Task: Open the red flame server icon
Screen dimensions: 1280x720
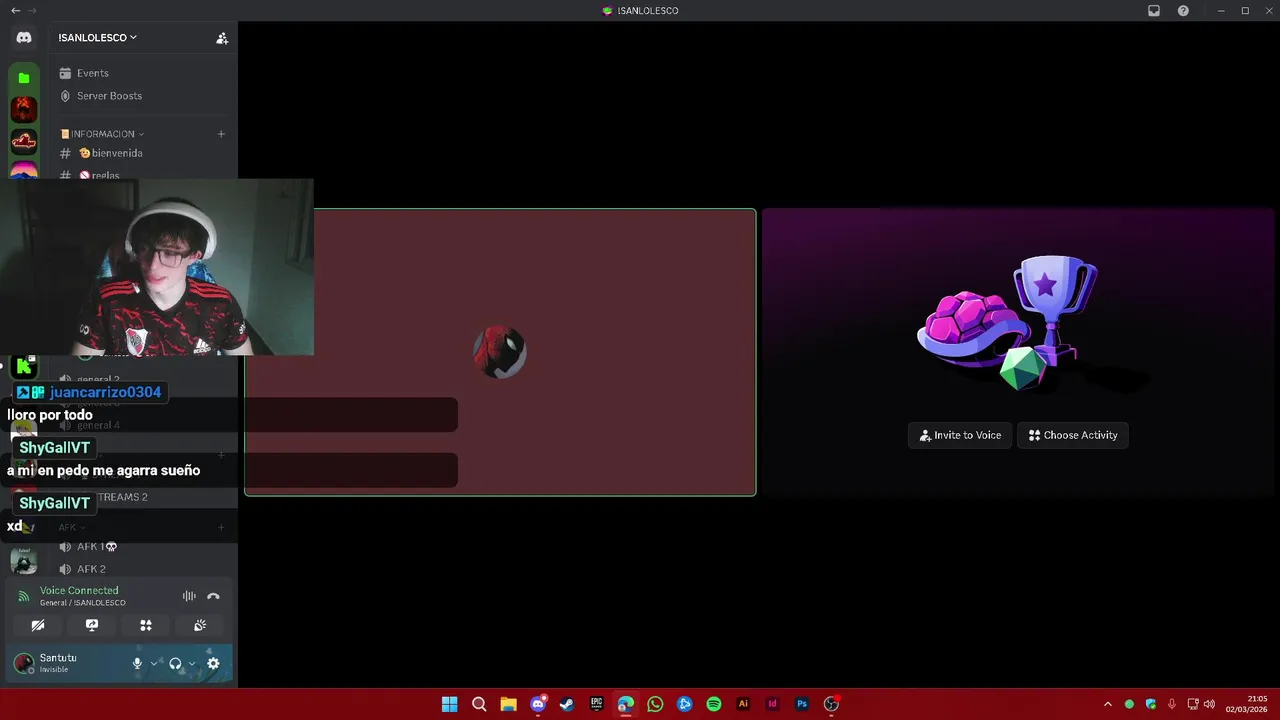Action: click(24, 108)
